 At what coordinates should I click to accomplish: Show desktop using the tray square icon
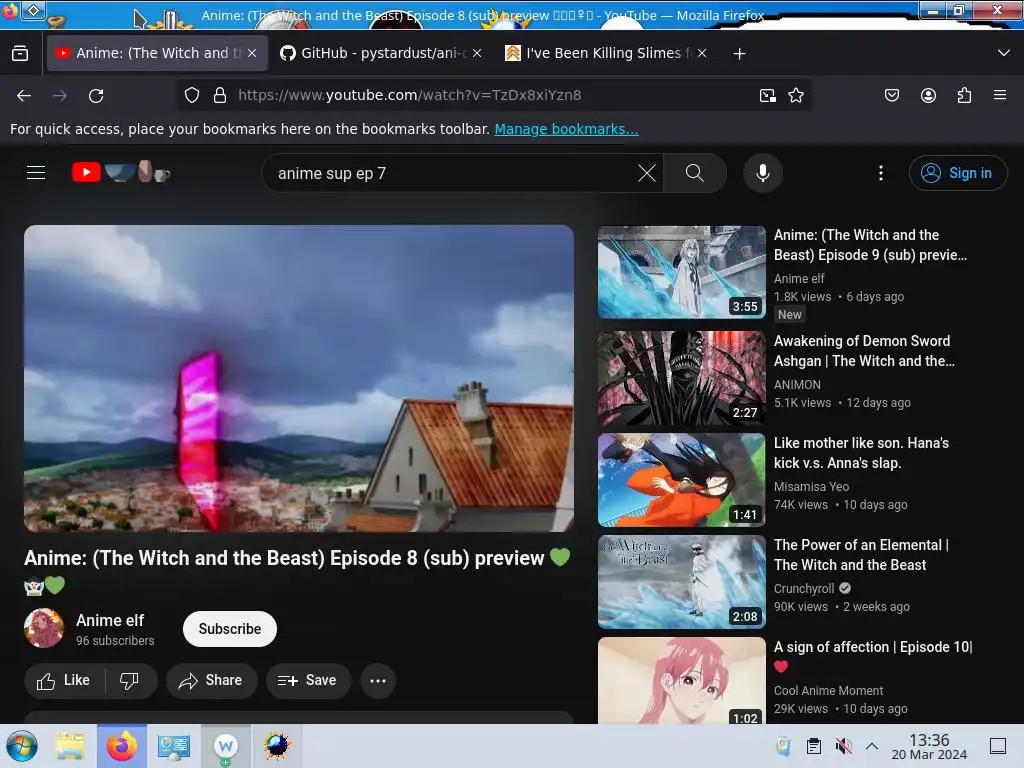[x=998, y=746]
